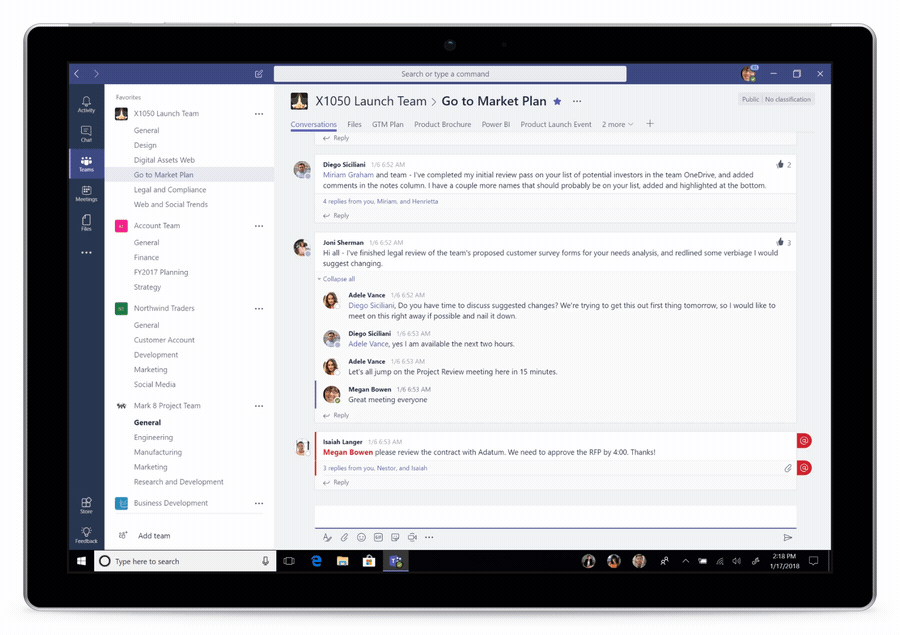
Task: Open the GTM Plan tab
Action: click(387, 124)
